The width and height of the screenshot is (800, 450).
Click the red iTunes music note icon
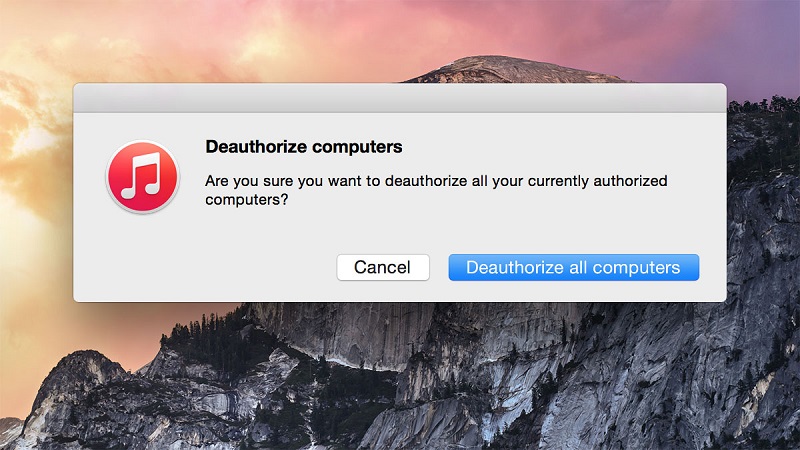(143, 177)
